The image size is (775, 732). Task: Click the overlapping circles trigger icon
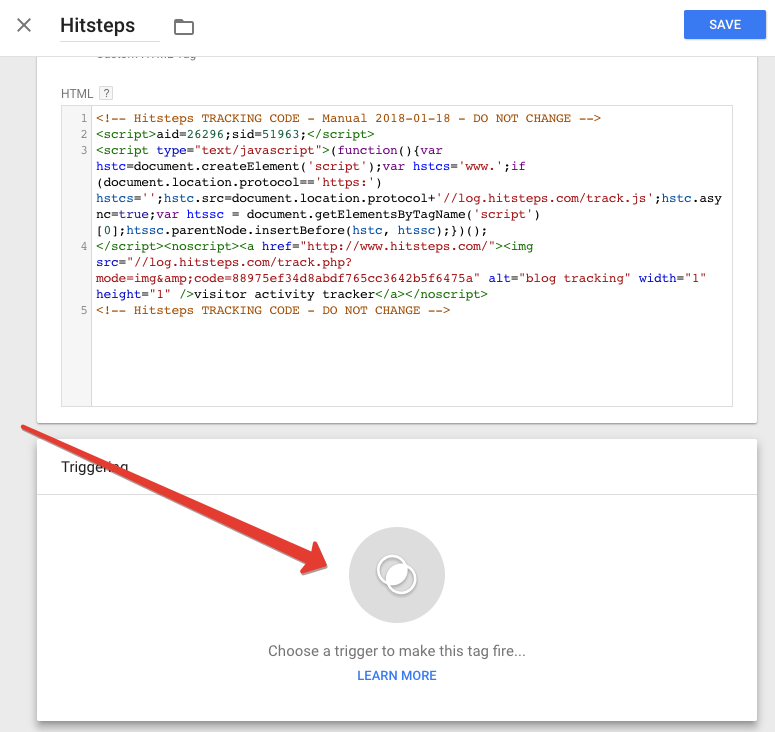pos(397,574)
